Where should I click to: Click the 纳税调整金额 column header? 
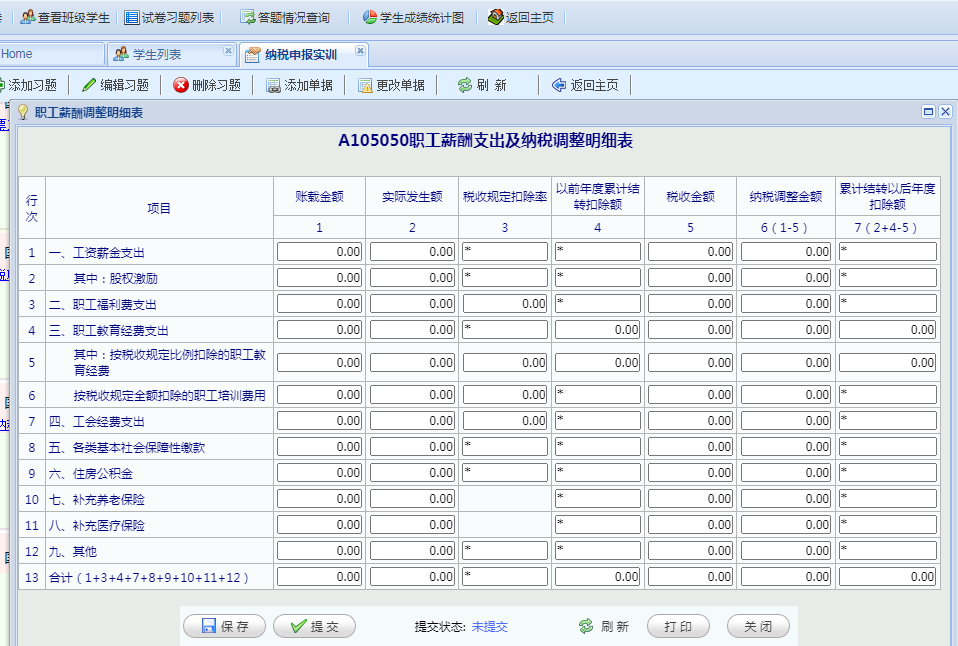click(x=786, y=197)
